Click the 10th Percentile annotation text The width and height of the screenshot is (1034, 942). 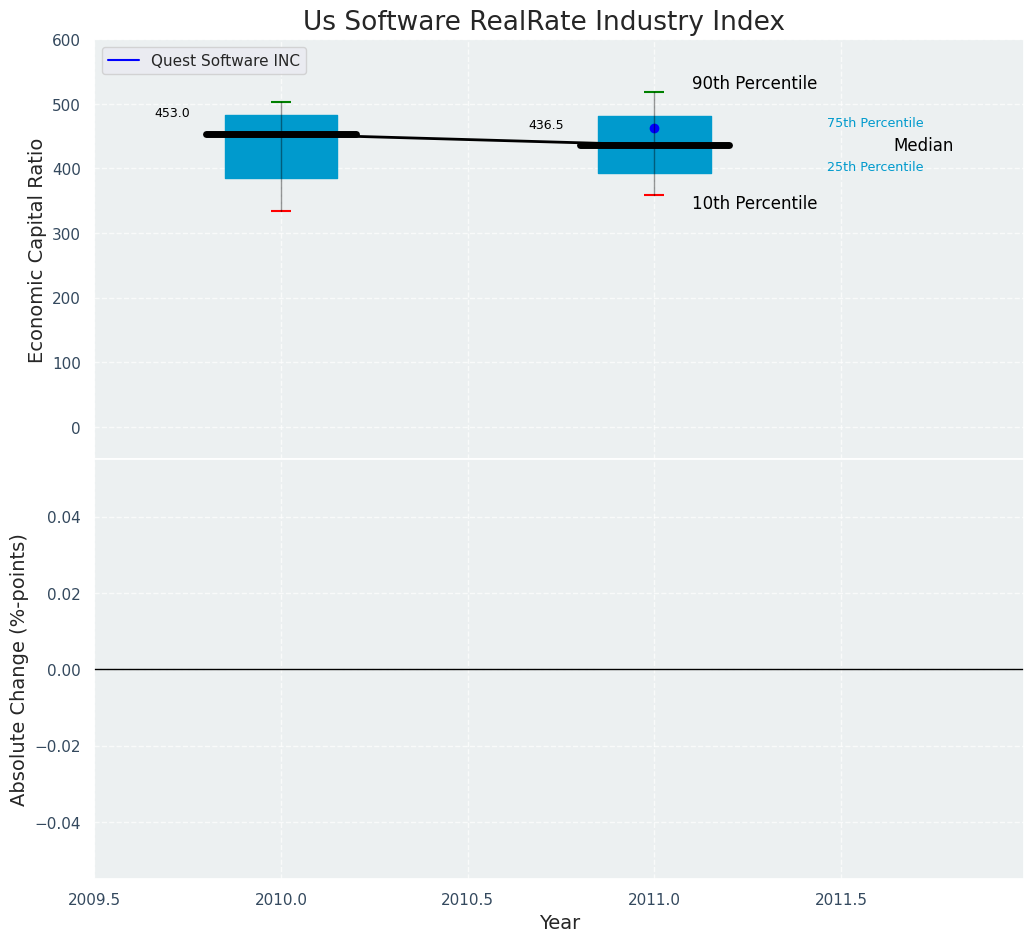coord(754,204)
